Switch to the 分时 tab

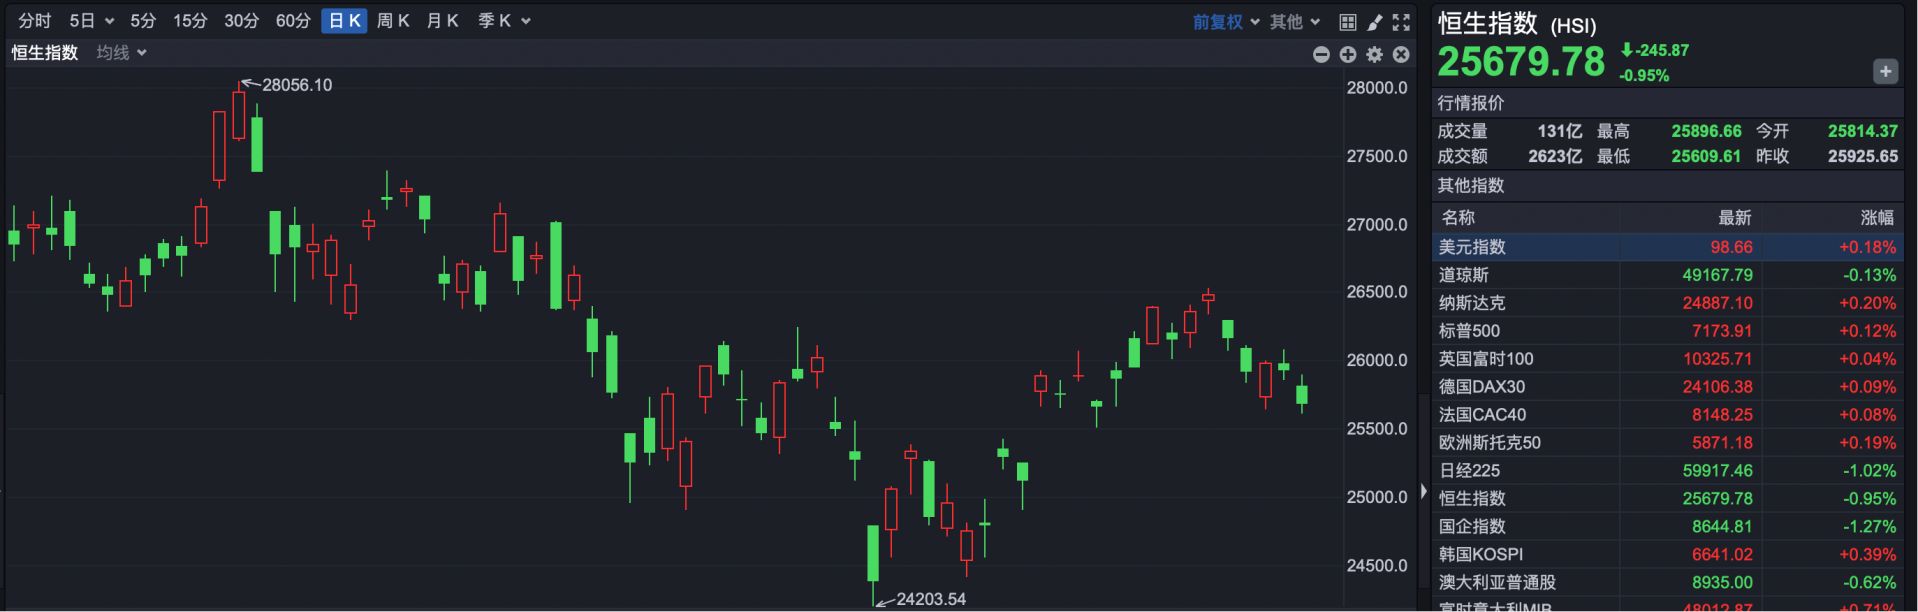(35, 21)
